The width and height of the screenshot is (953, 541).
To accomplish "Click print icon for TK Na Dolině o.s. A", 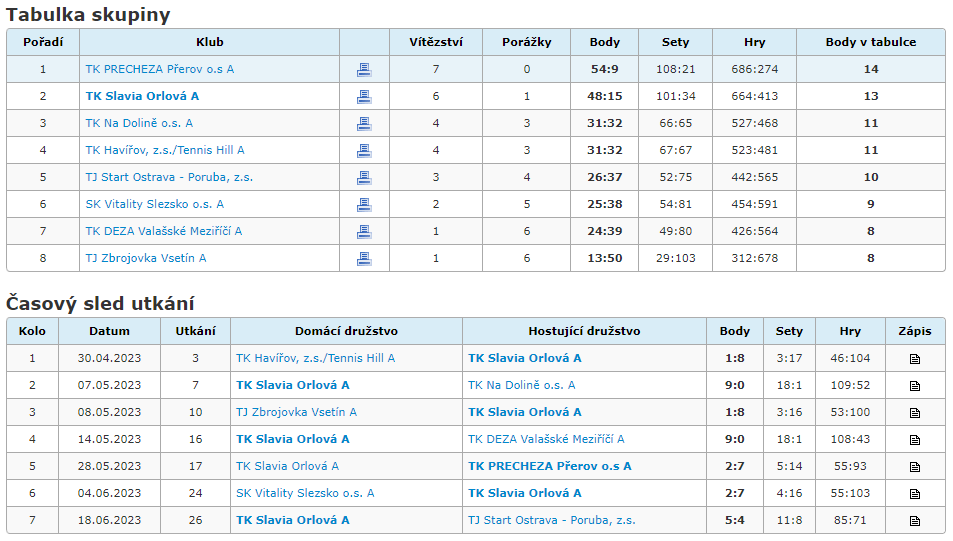I will 364,123.
